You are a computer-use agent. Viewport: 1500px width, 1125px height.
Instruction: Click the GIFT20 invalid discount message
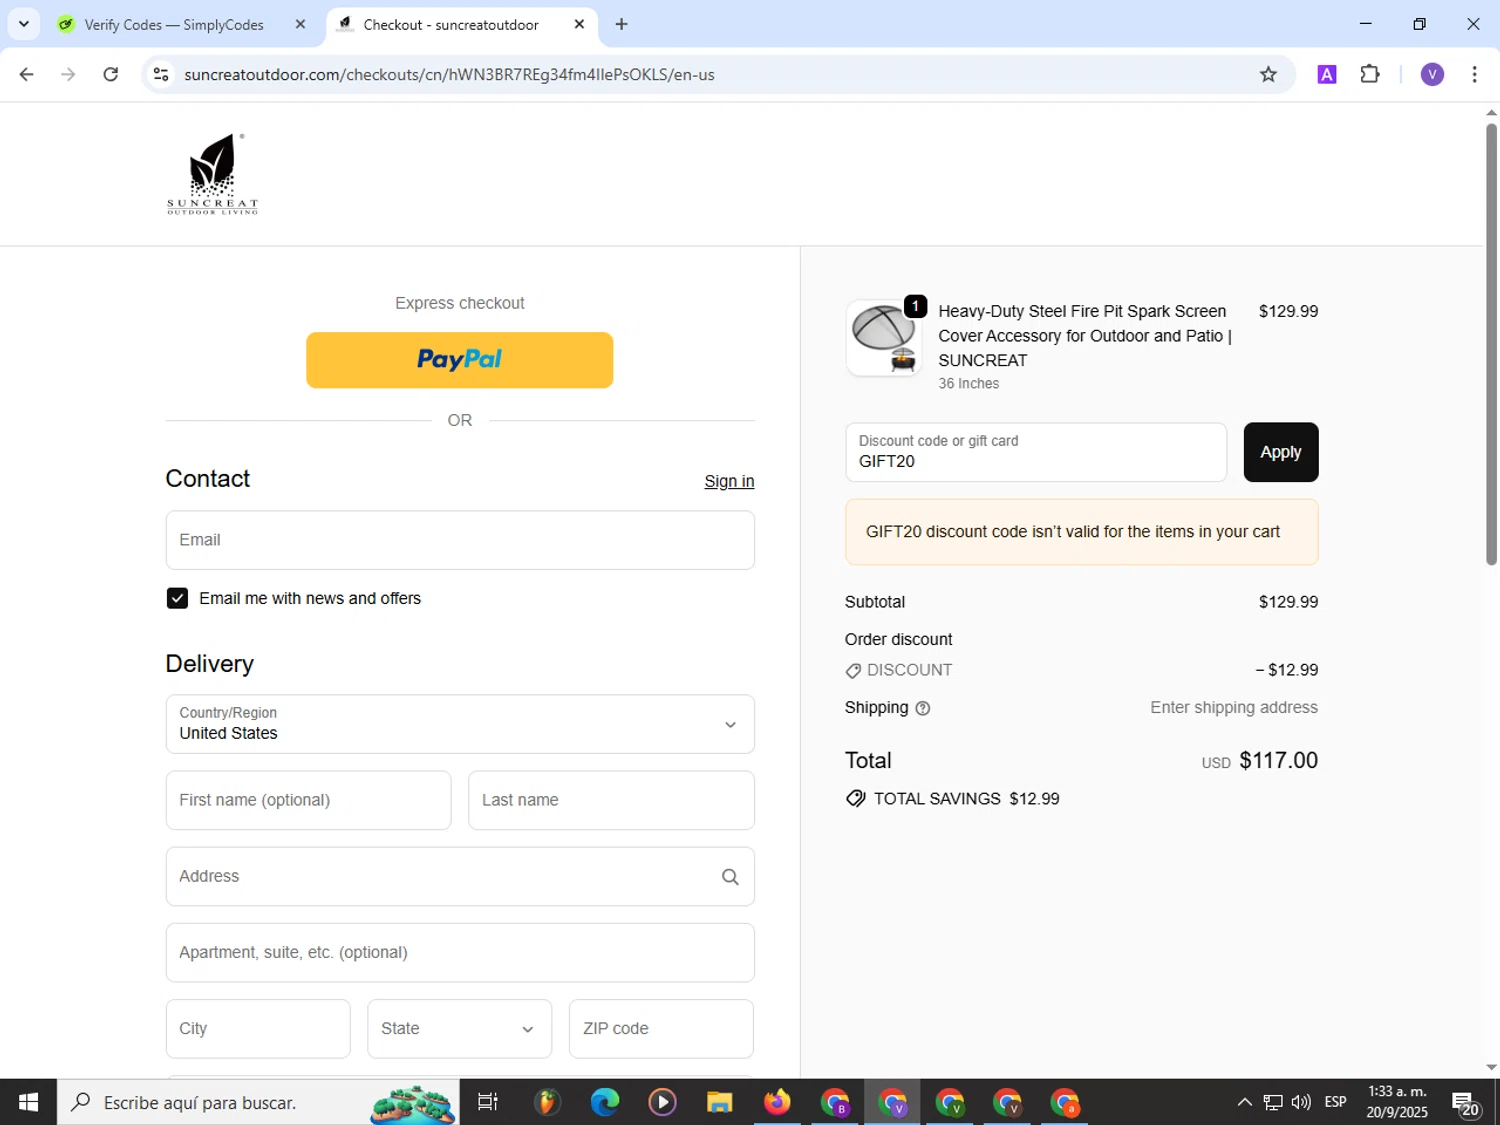click(x=1081, y=532)
